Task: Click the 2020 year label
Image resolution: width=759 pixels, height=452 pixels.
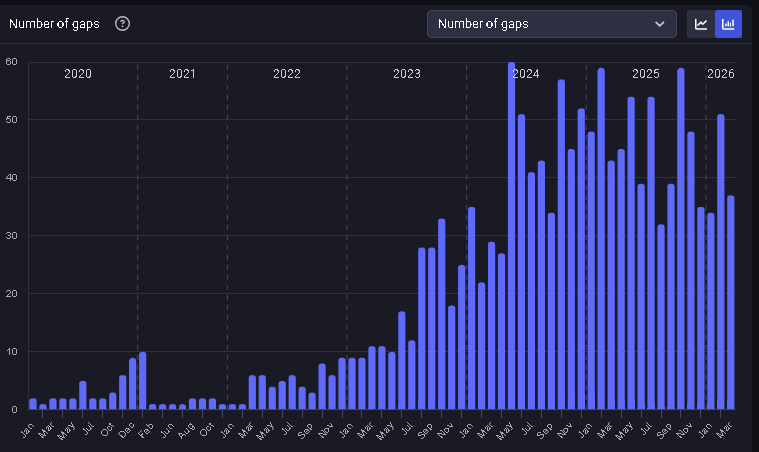Action: pyautogui.click(x=78, y=74)
